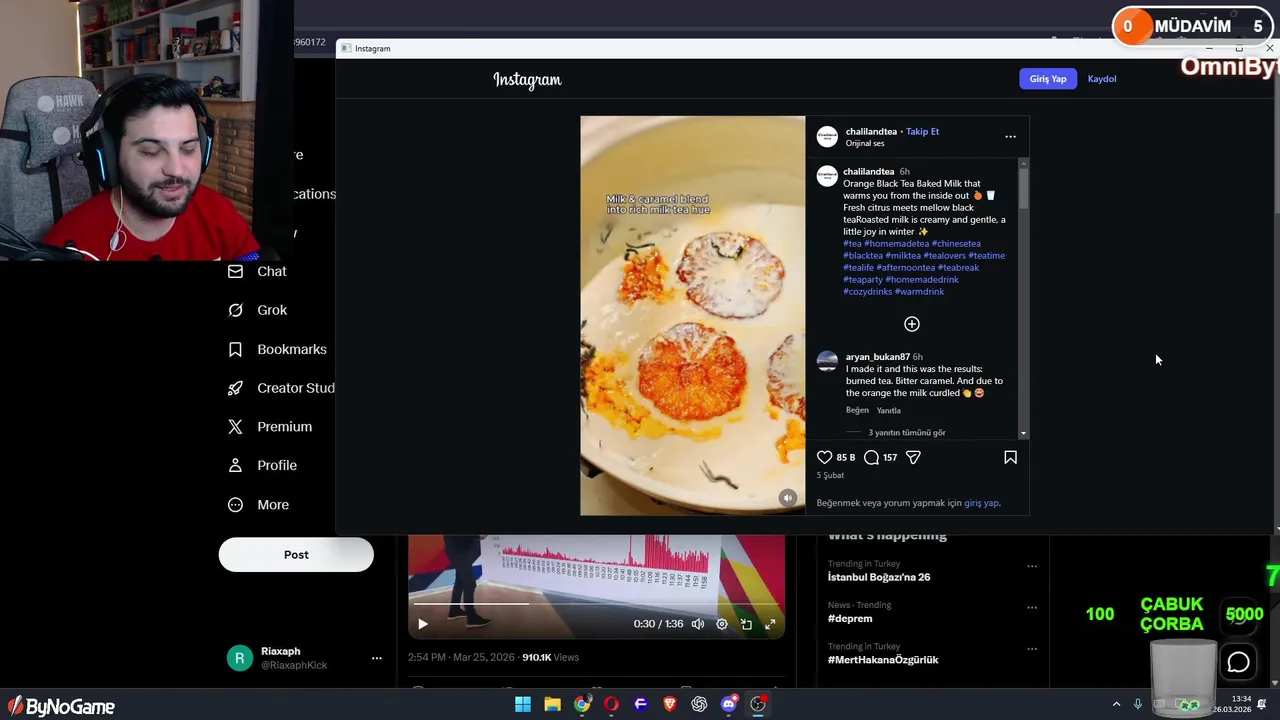Open the taskbar clock and date
Image resolution: width=1280 pixels, height=720 pixels.
(1230, 705)
